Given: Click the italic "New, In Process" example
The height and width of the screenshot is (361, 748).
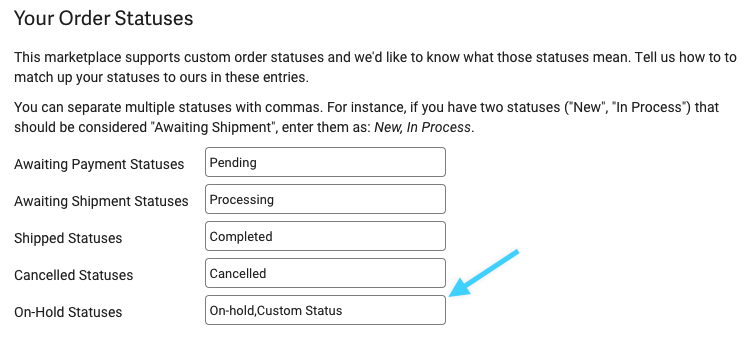Looking at the screenshot, I should pos(423,128).
